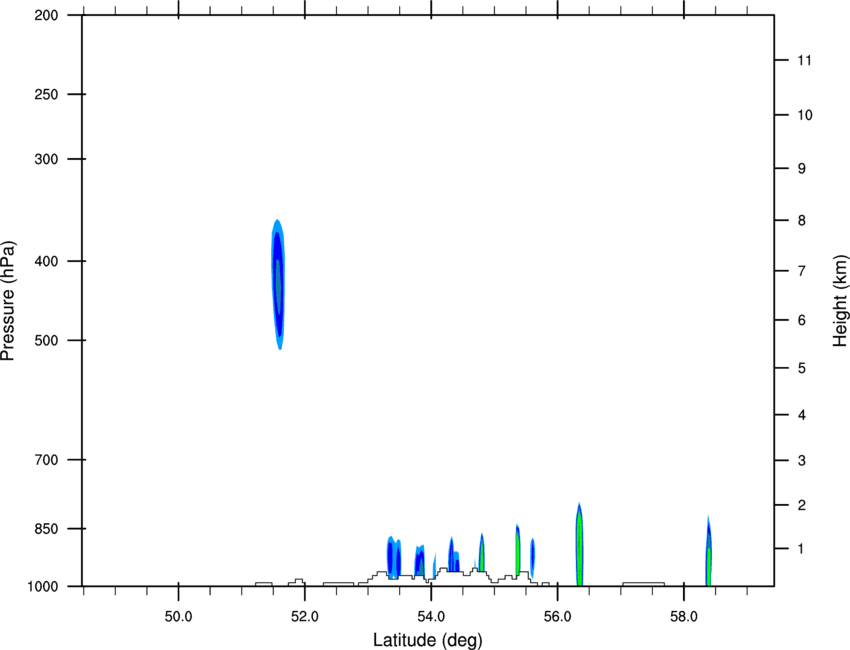850x650 pixels.
Task: Click the blue contour near 53.8 latitude
Action: (420, 561)
